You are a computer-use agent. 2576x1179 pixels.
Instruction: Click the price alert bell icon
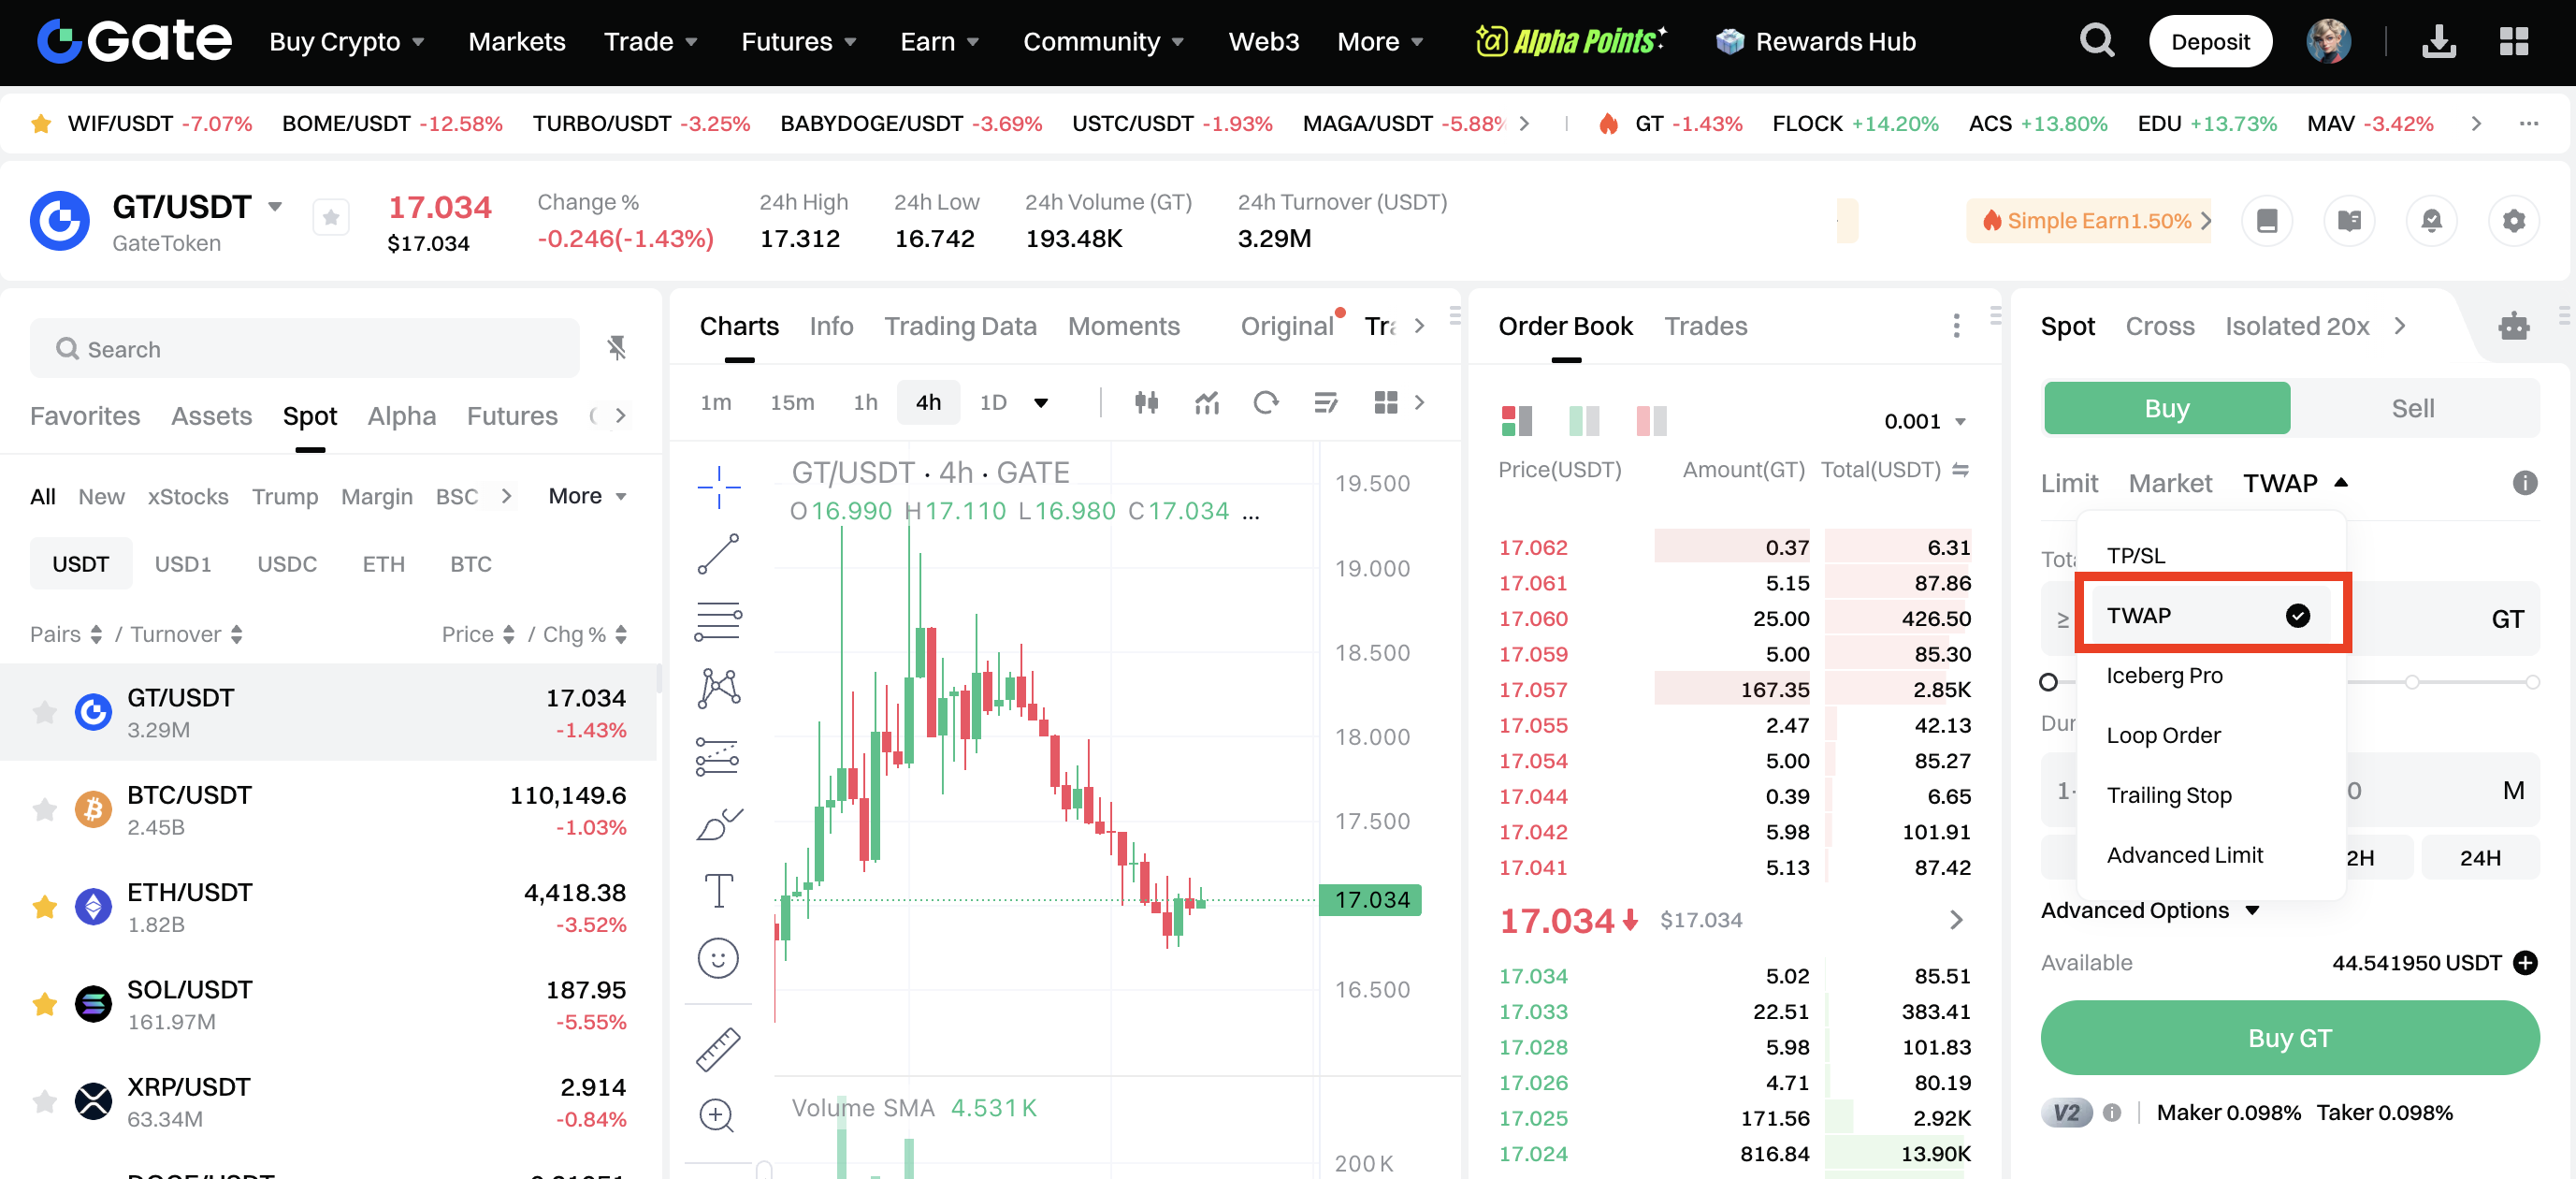[2431, 220]
